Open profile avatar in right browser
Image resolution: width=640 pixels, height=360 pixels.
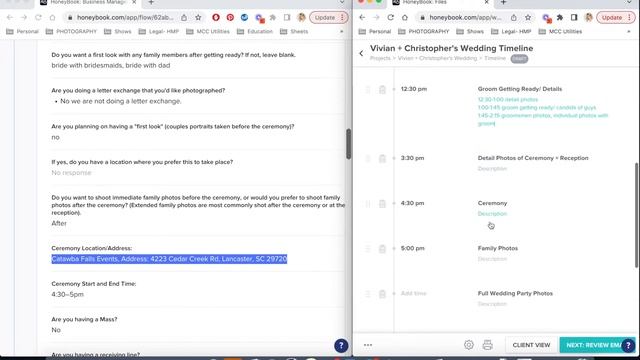pyautogui.click(x=589, y=18)
